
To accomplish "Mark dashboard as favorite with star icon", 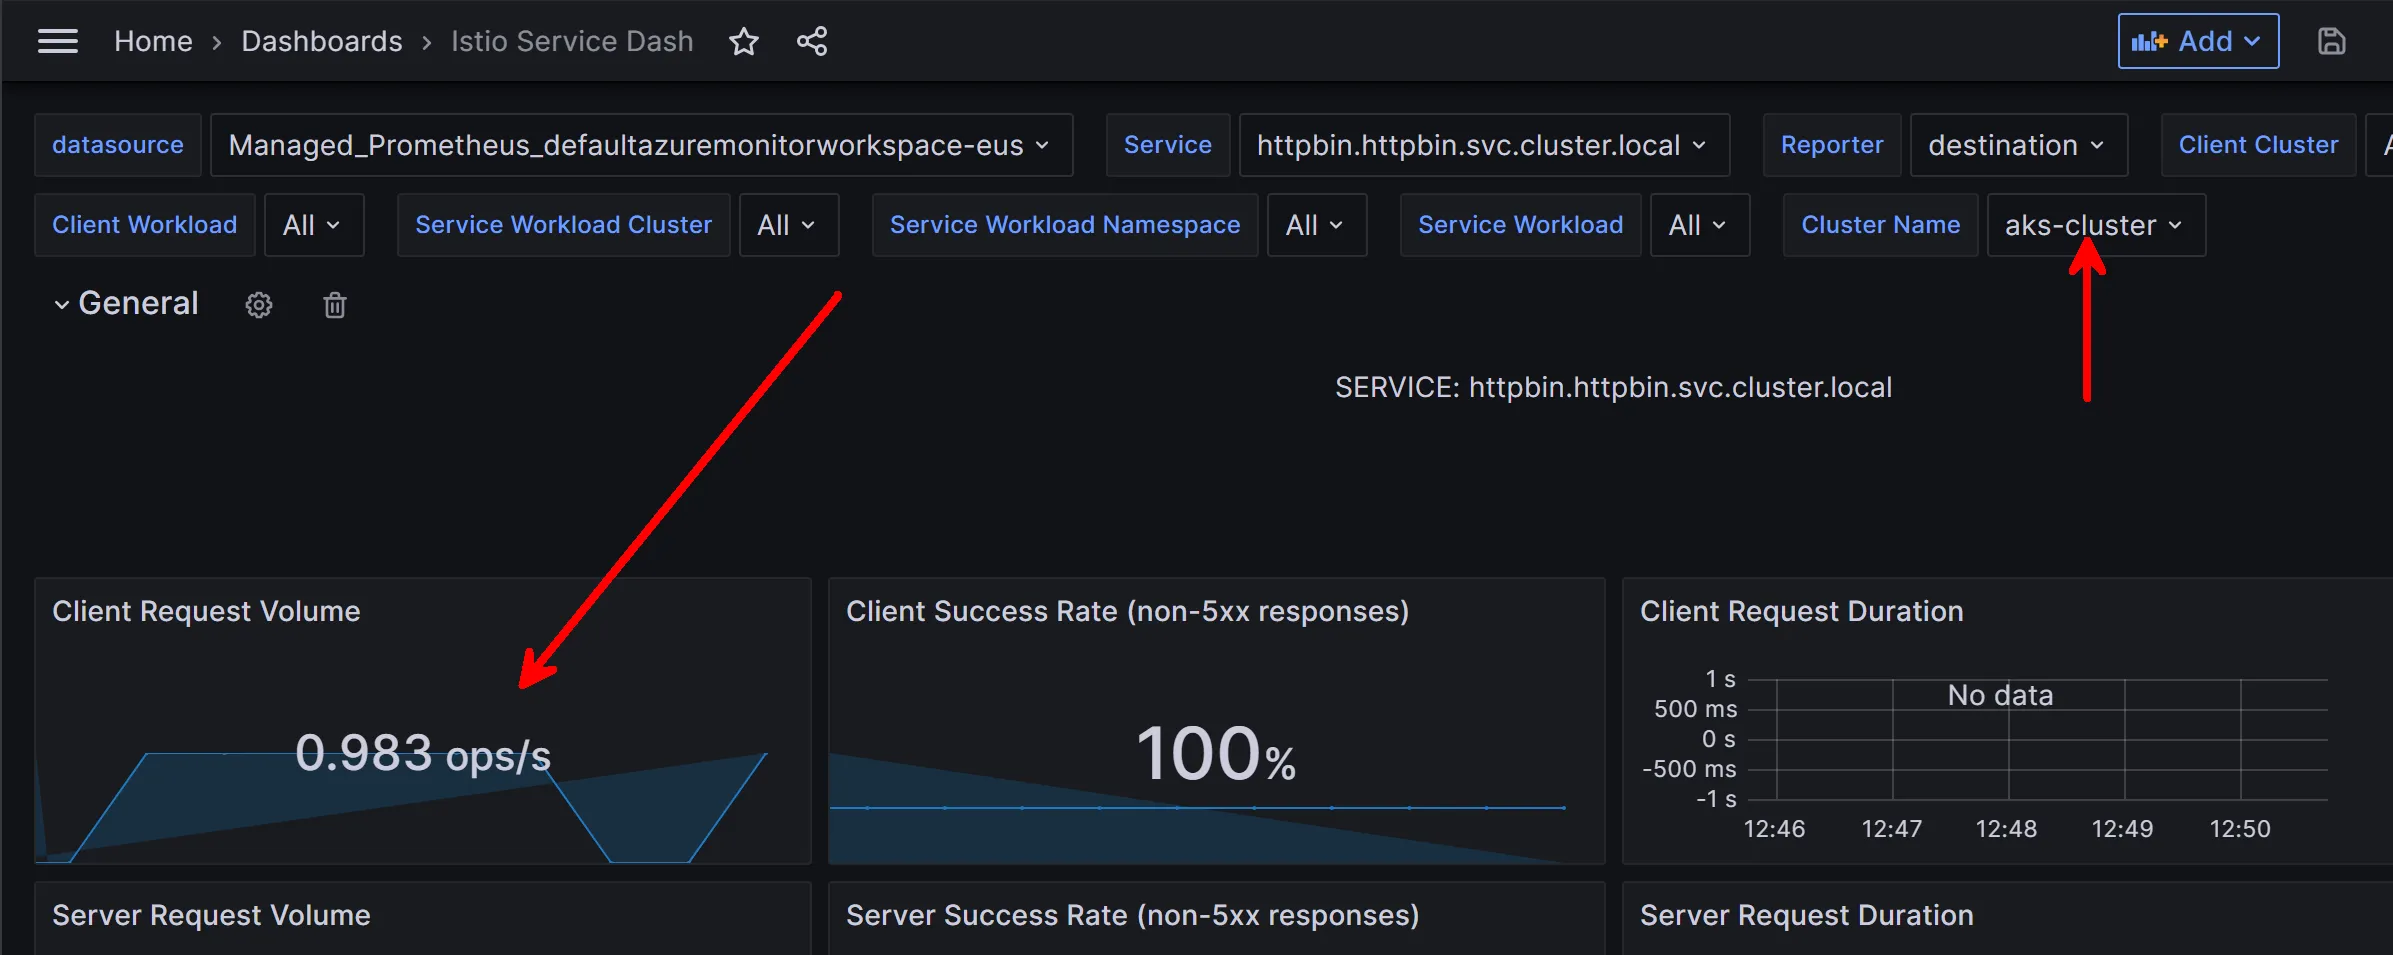I will point(743,41).
